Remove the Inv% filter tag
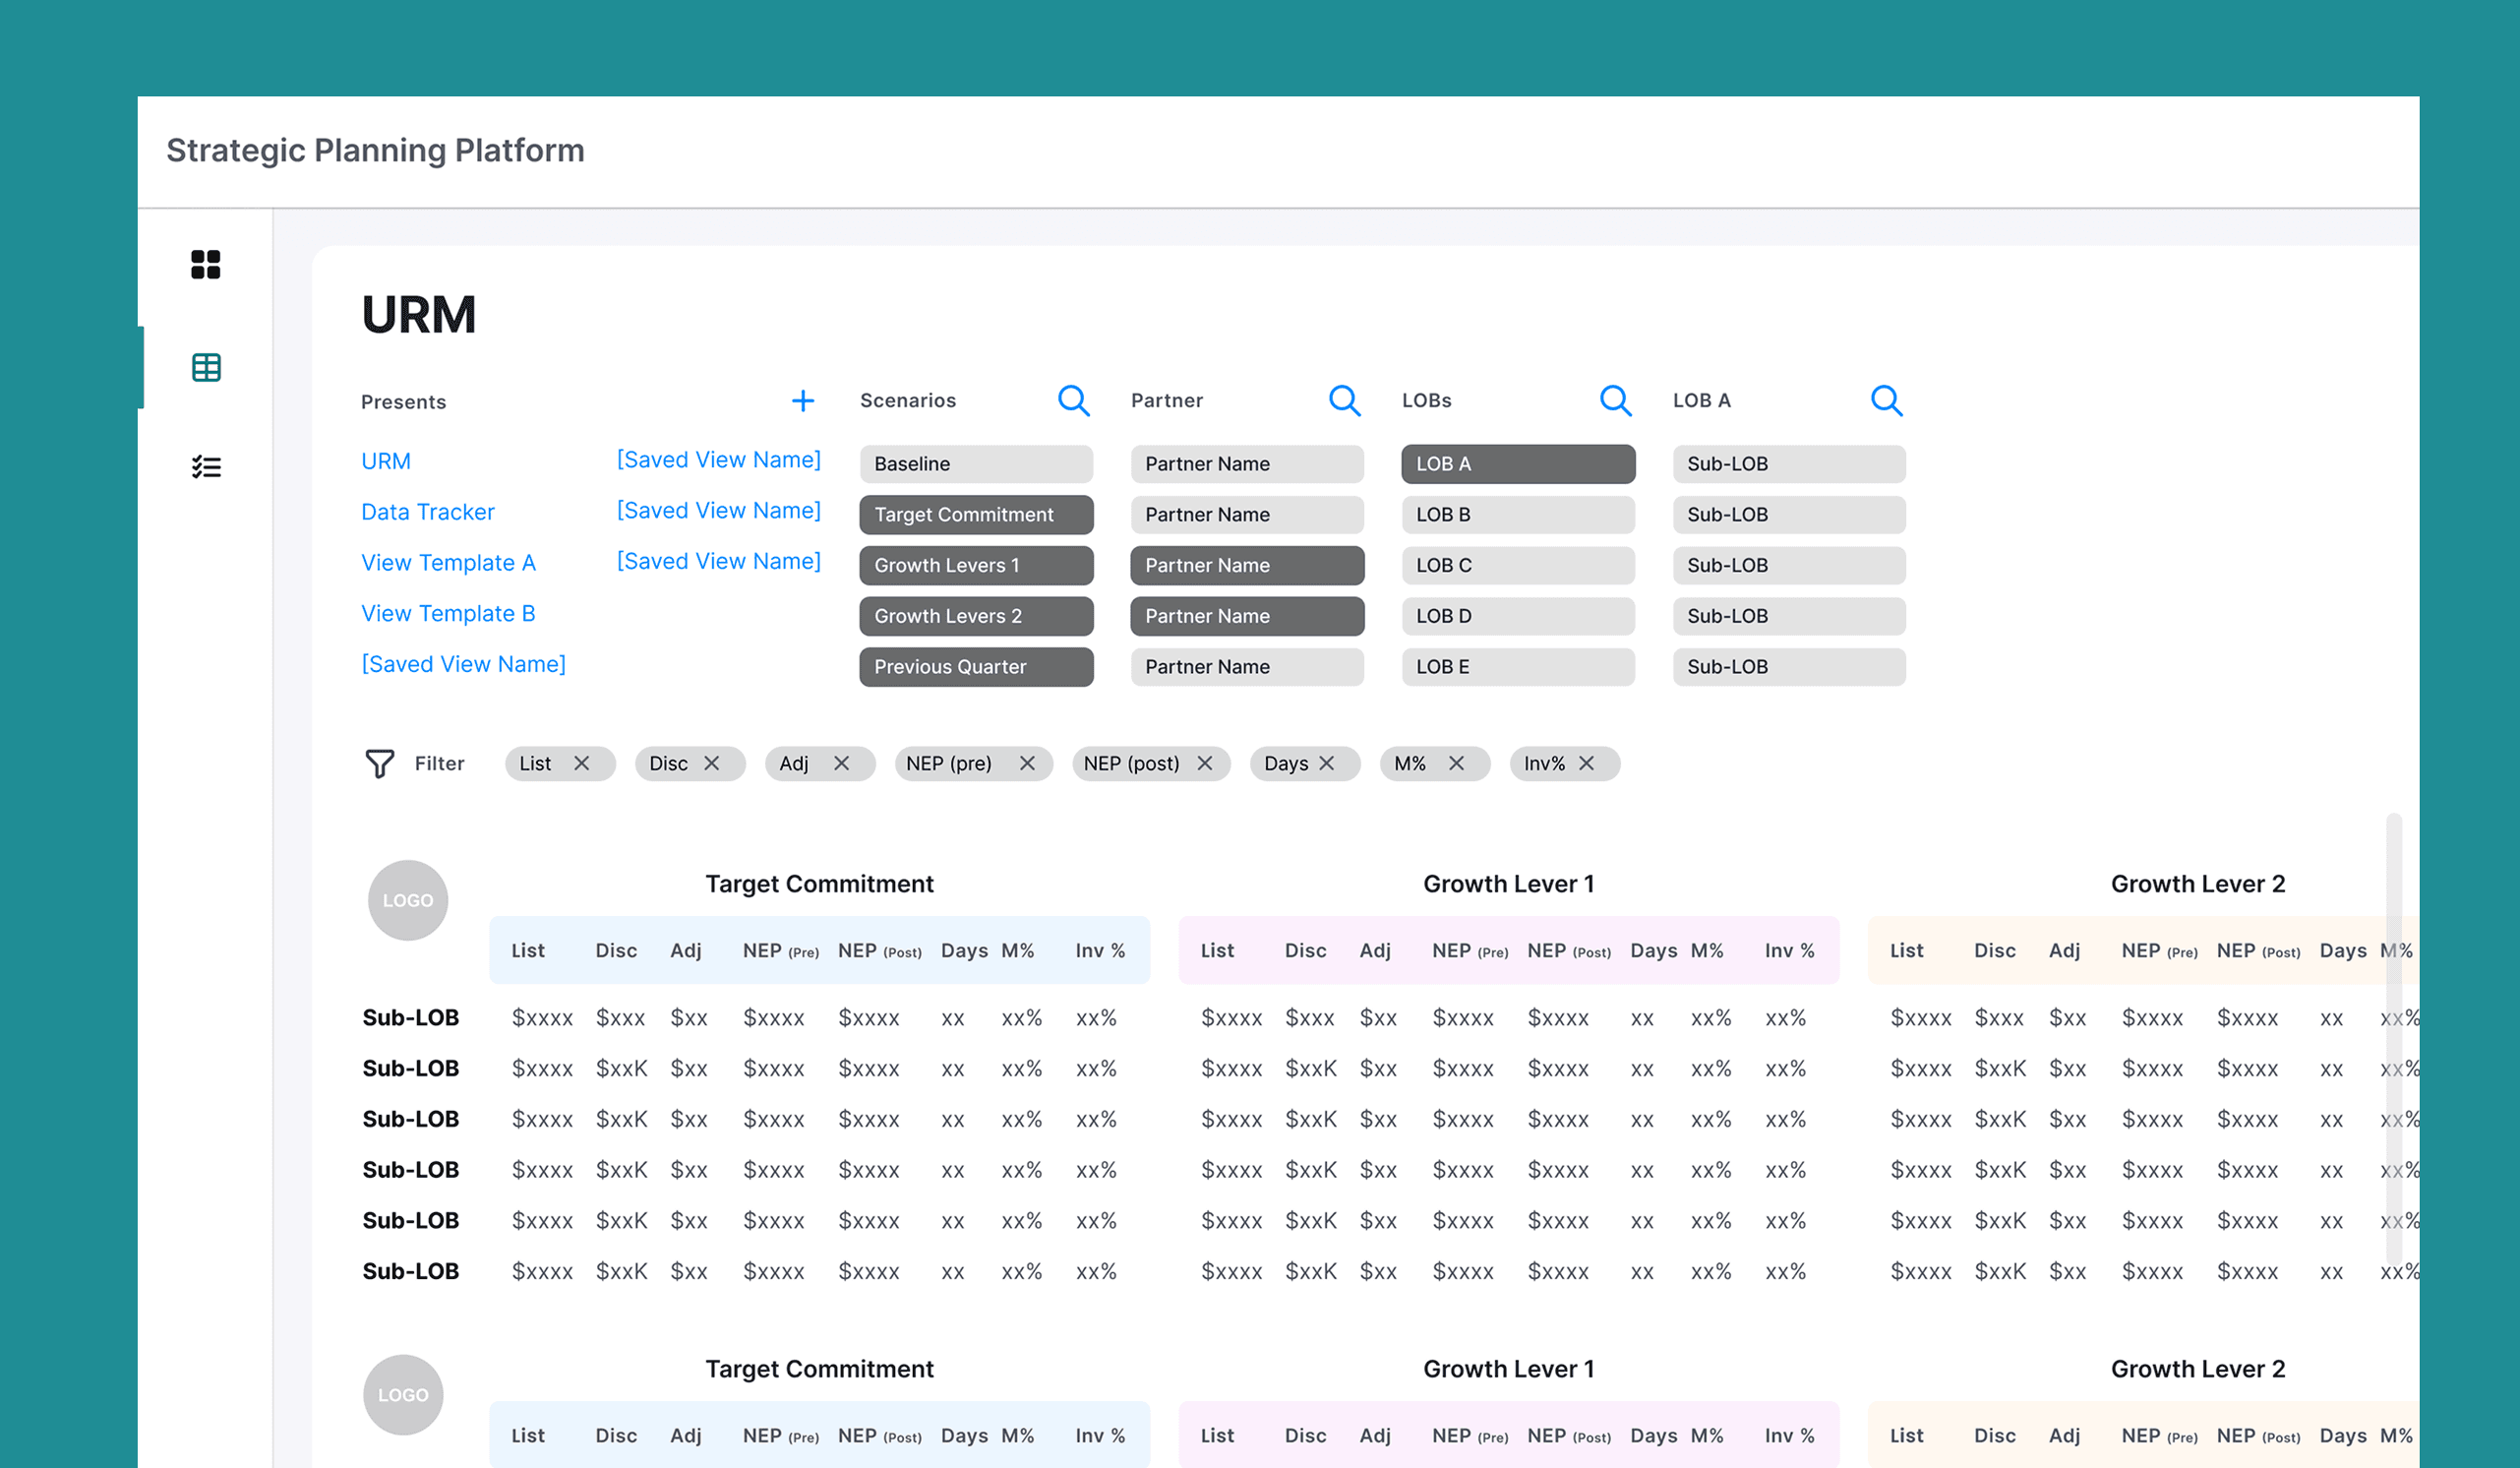The width and height of the screenshot is (2520, 1468). point(1587,764)
